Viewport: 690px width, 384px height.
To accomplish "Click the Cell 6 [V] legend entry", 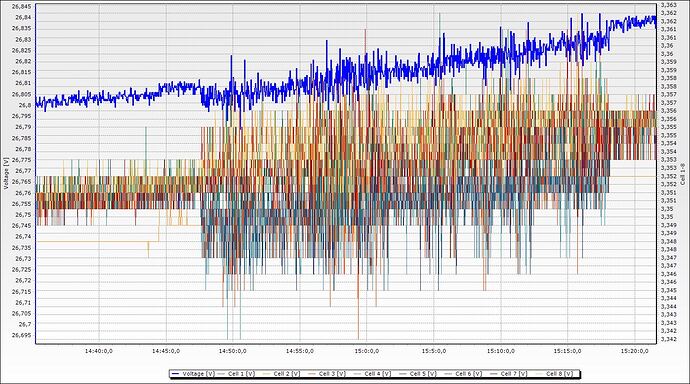I will (x=463, y=373).
